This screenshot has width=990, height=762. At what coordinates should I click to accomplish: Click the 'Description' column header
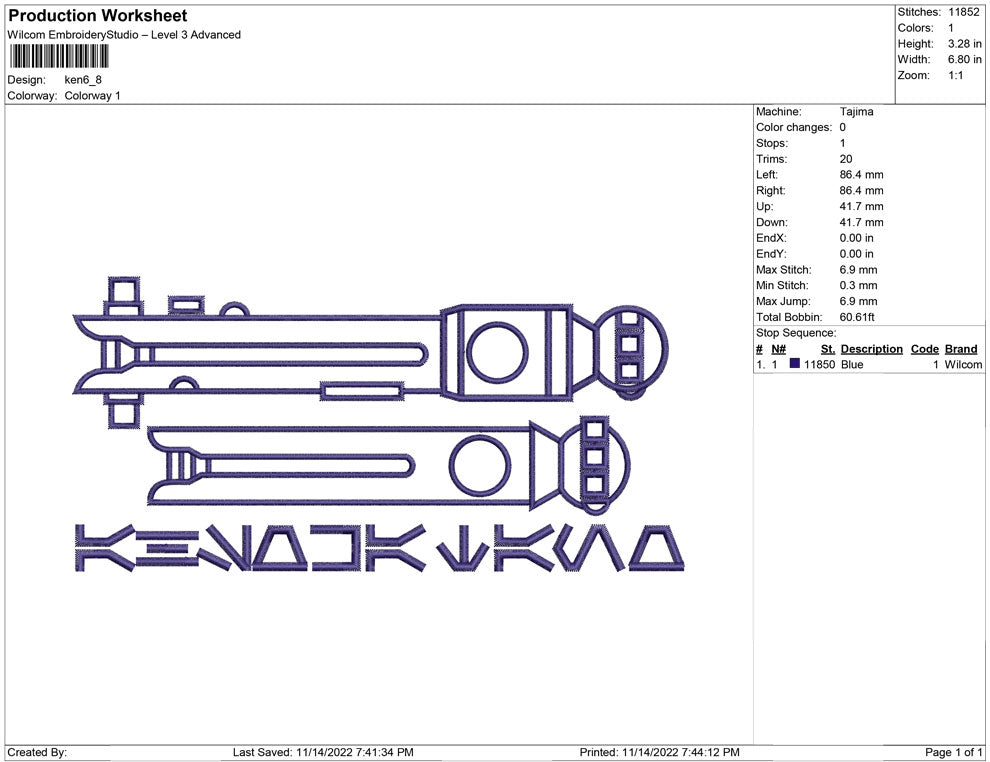tap(871, 349)
